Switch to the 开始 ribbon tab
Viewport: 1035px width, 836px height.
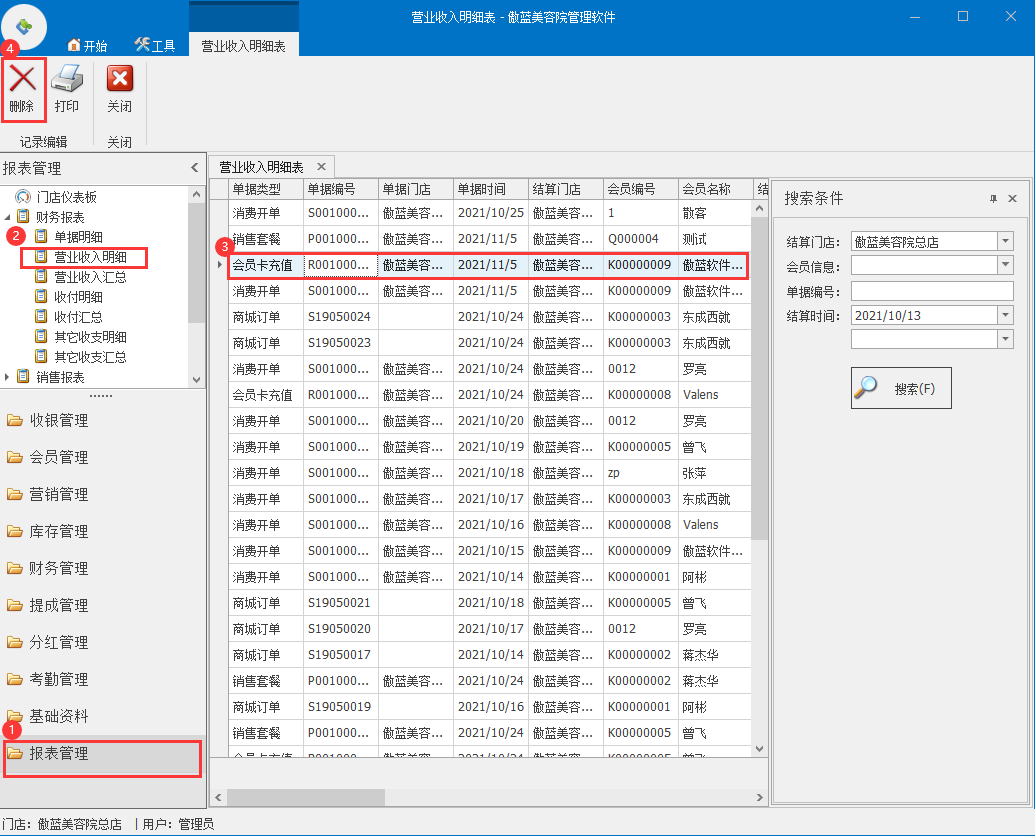pyautogui.click(x=87, y=46)
